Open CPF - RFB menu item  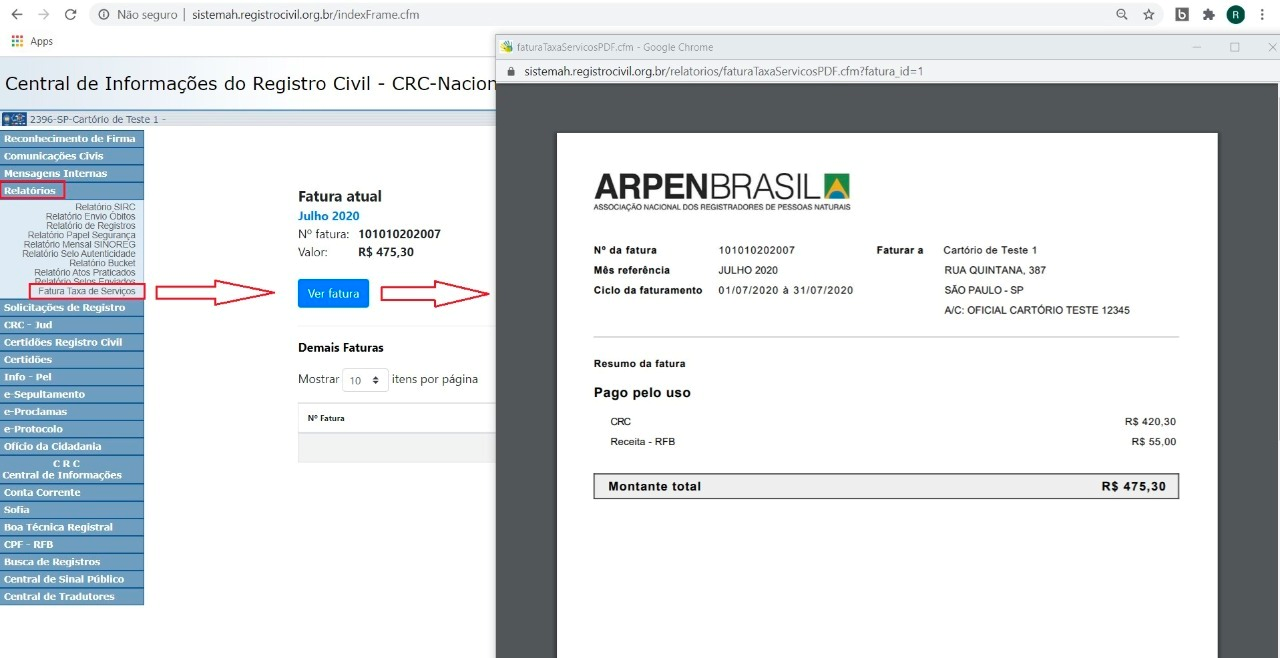coord(72,544)
